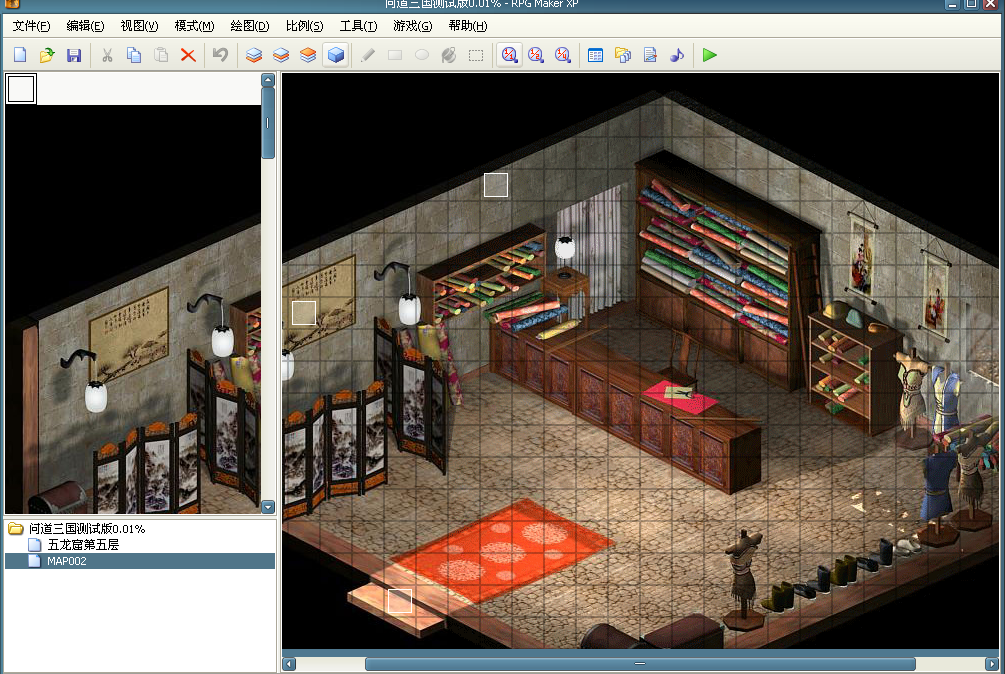Maximize the RPG Maker XP window
The width and height of the screenshot is (1005, 674).
click(972, 4)
